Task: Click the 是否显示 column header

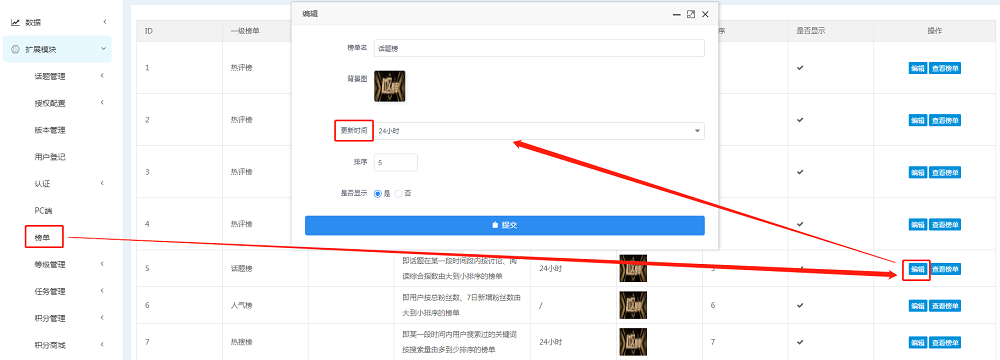Action: point(811,31)
